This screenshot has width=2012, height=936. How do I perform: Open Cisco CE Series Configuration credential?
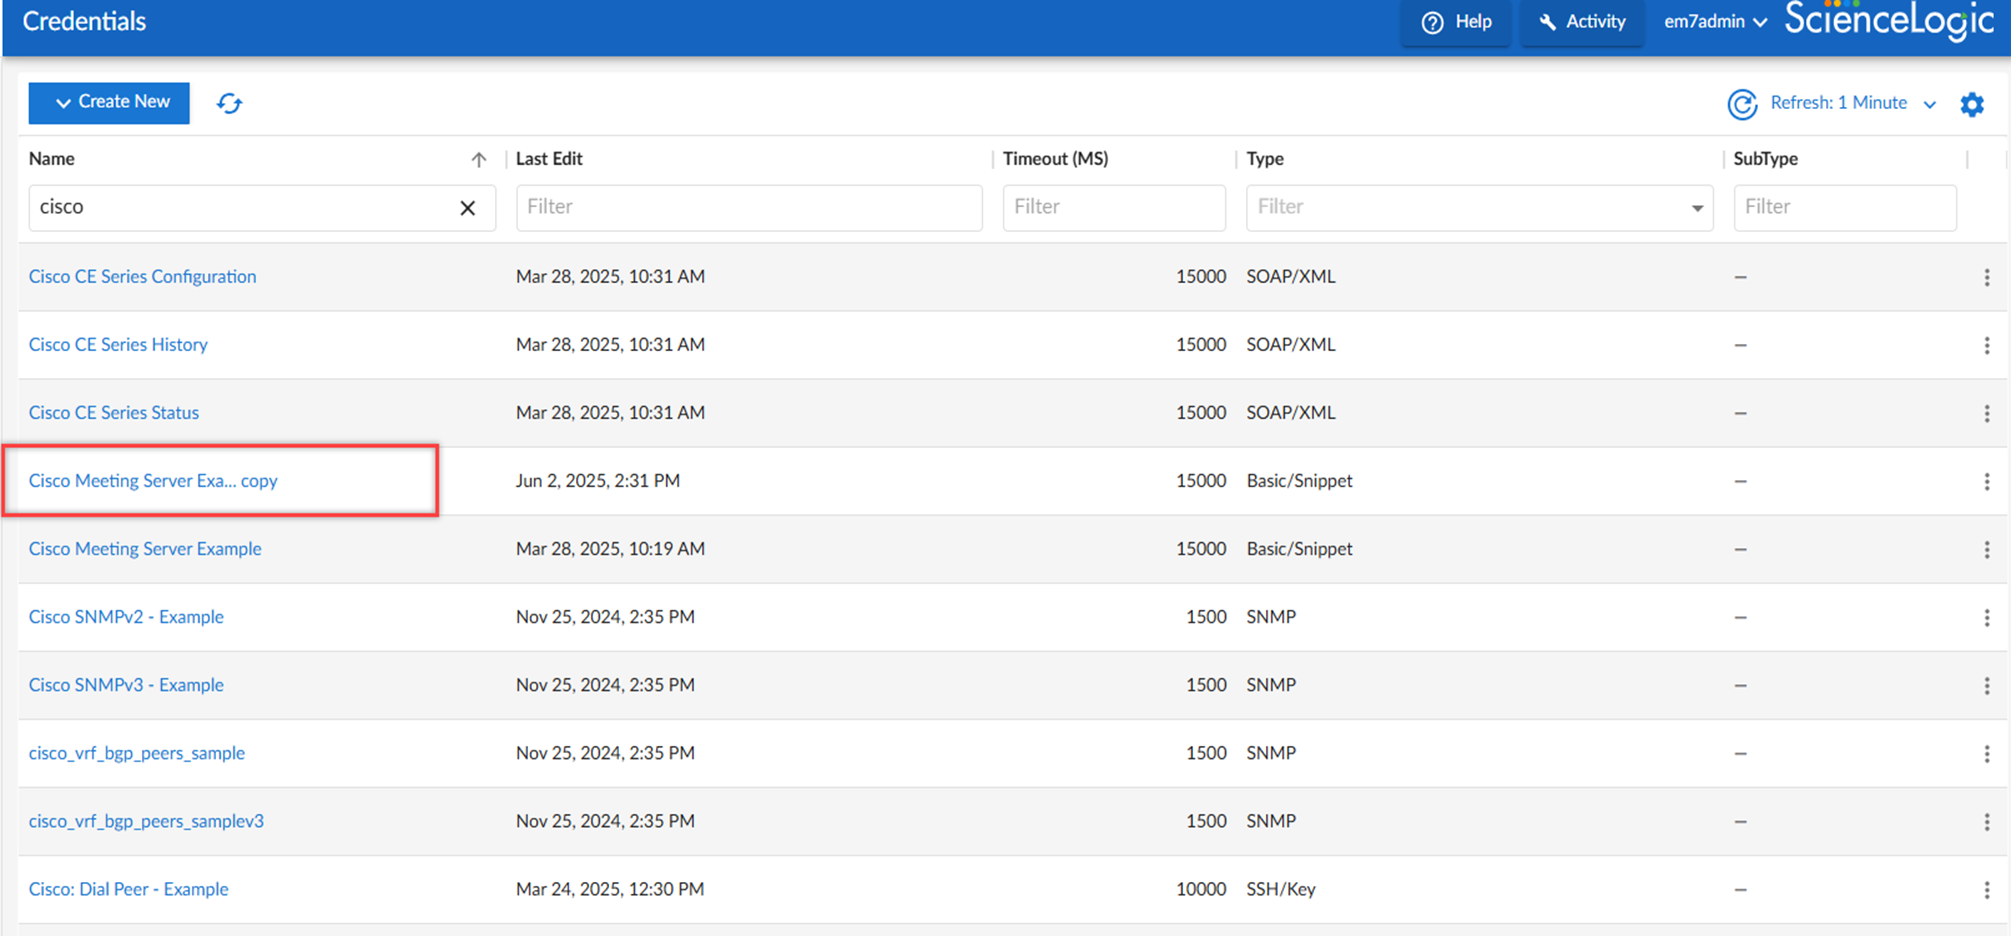[x=142, y=276]
